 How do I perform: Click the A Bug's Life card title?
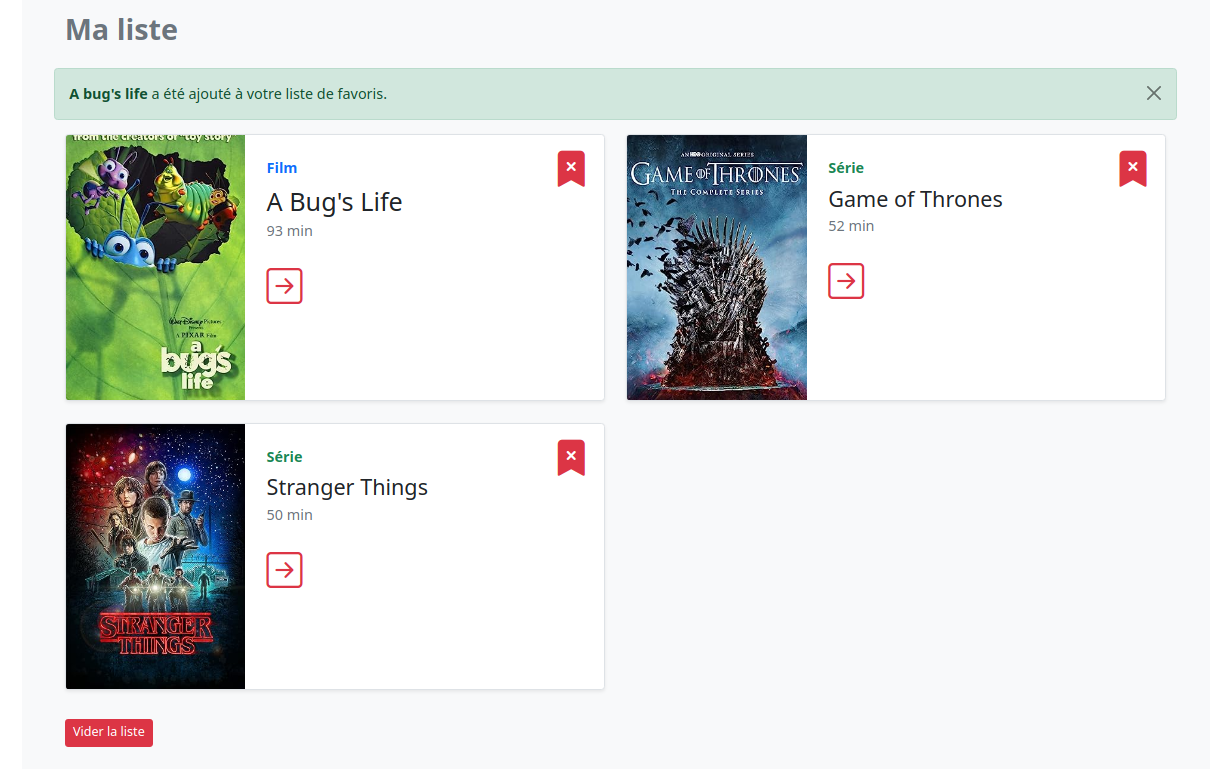pos(334,202)
